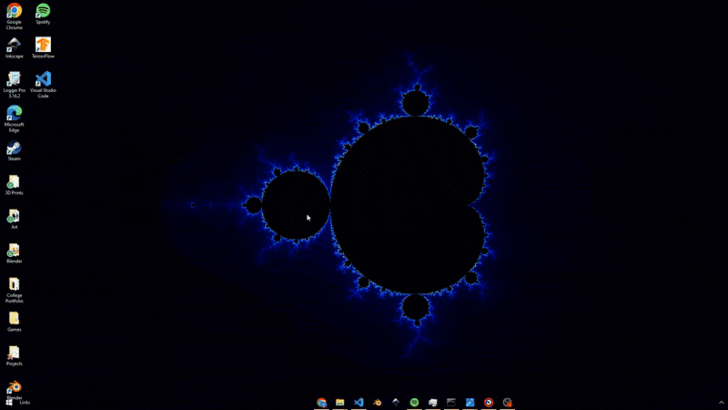This screenshot has height=410, width=728.
Task: Select the College Portfolio folder
Action: click(14, 290)
